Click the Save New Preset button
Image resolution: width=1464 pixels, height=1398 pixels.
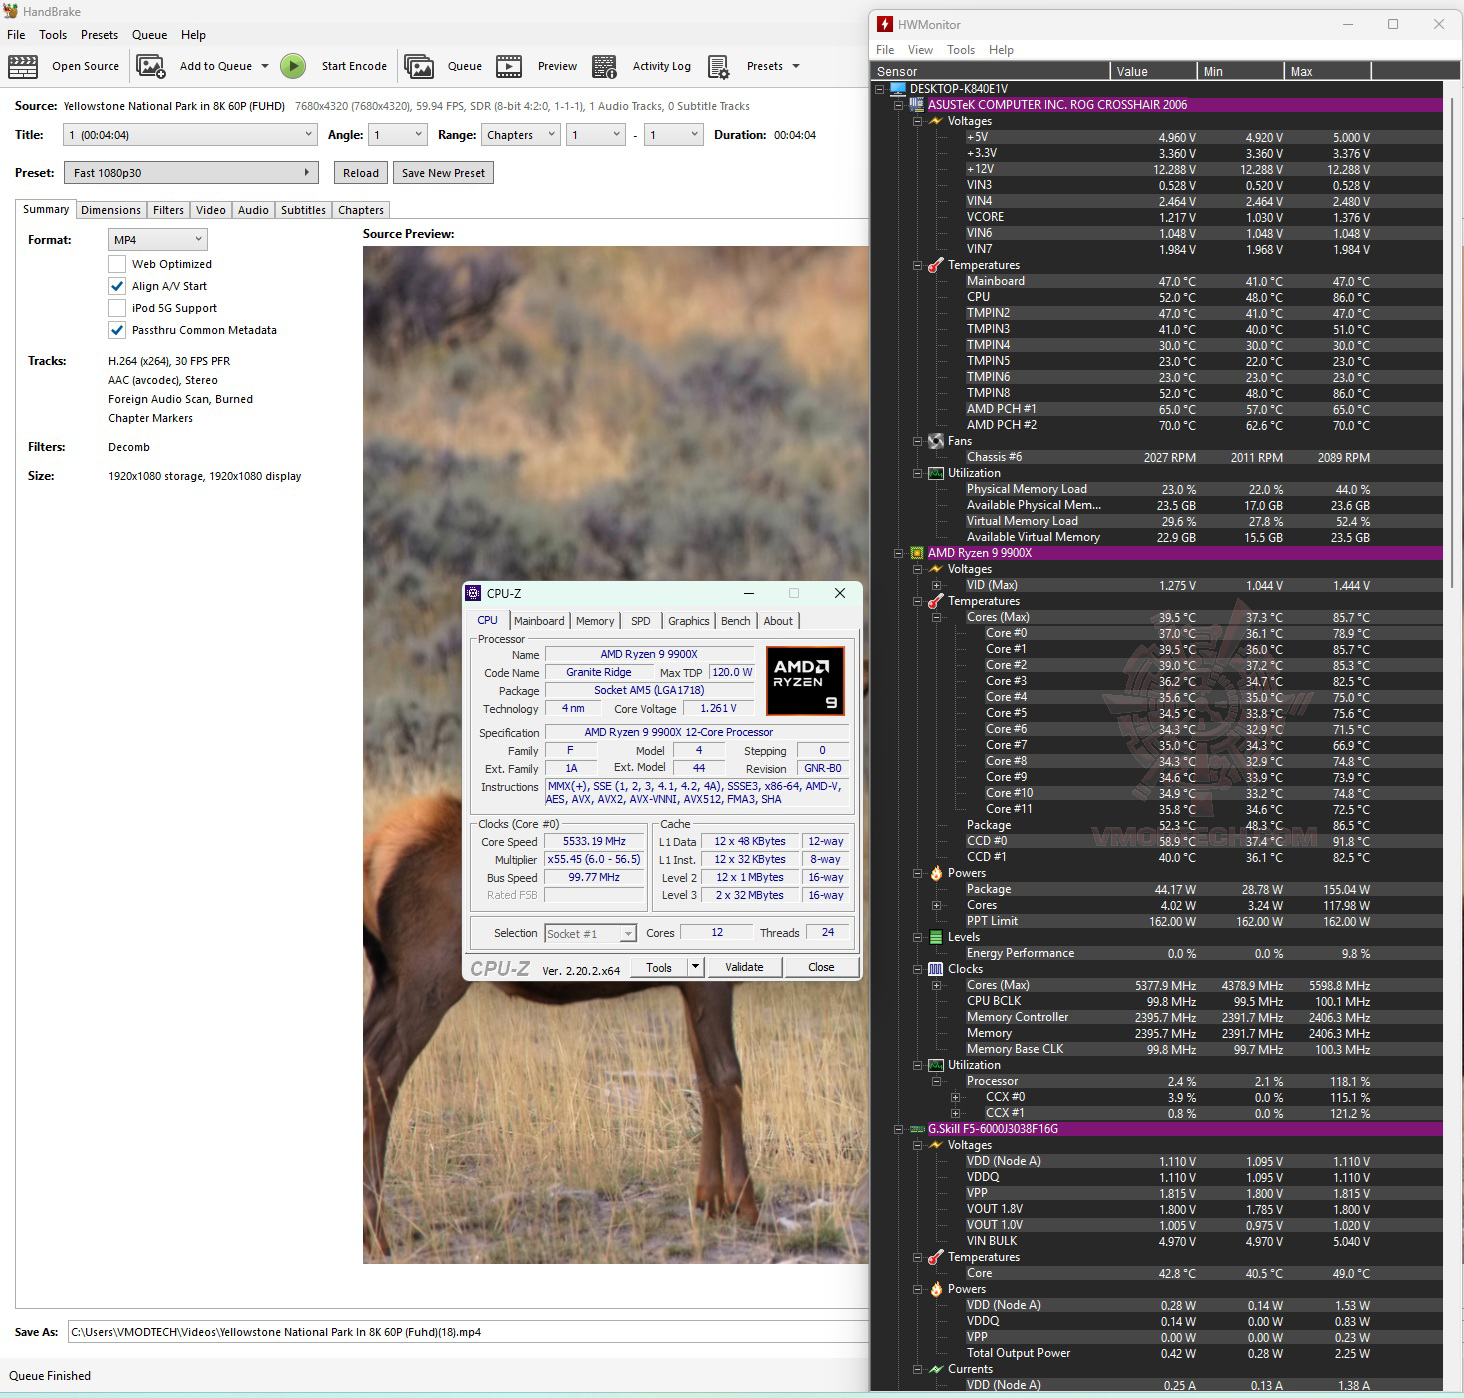(443, 173)
